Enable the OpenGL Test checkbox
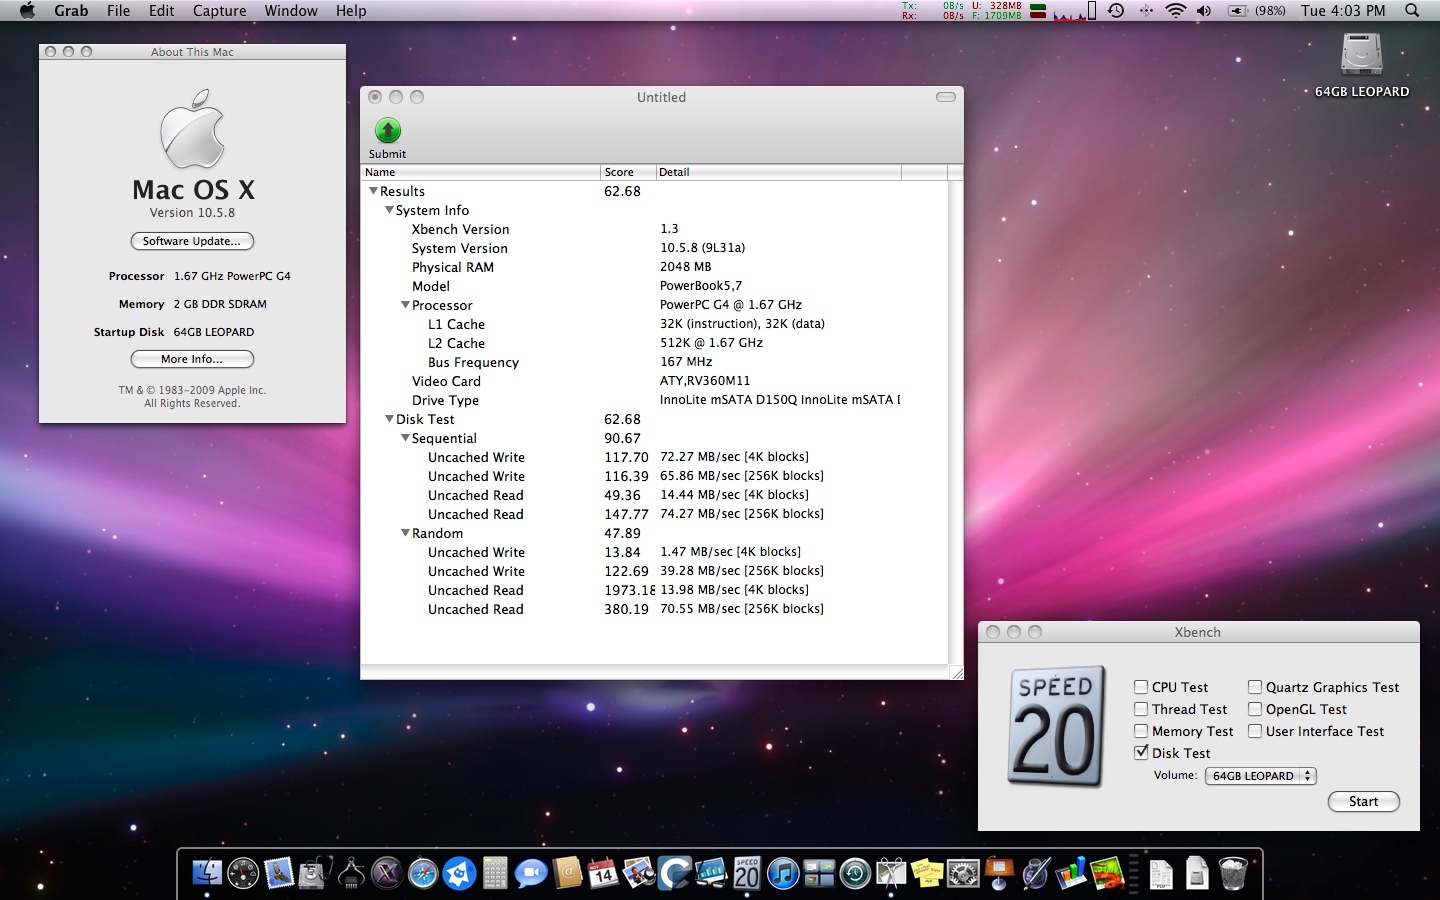This screenshot has width=1440, height=900. click(x=1255, y=709)
